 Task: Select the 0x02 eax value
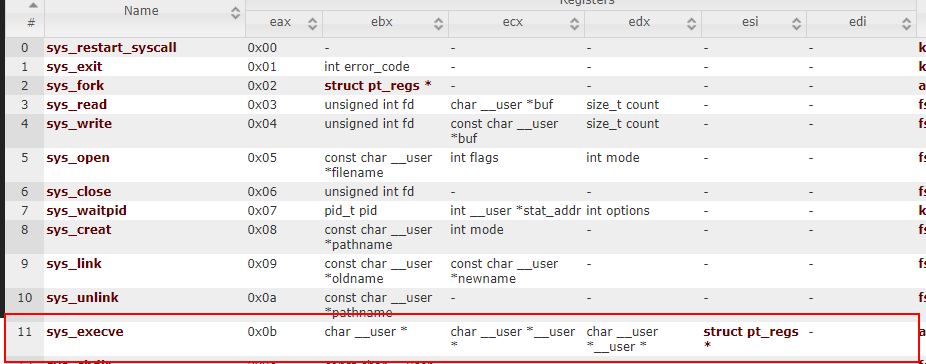tap(262, 86)
